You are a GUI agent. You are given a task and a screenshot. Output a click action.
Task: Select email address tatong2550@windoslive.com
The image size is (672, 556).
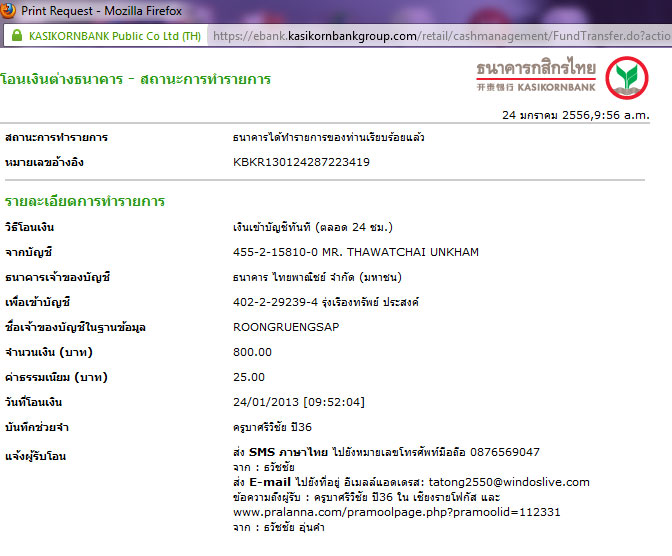(509, 482)
